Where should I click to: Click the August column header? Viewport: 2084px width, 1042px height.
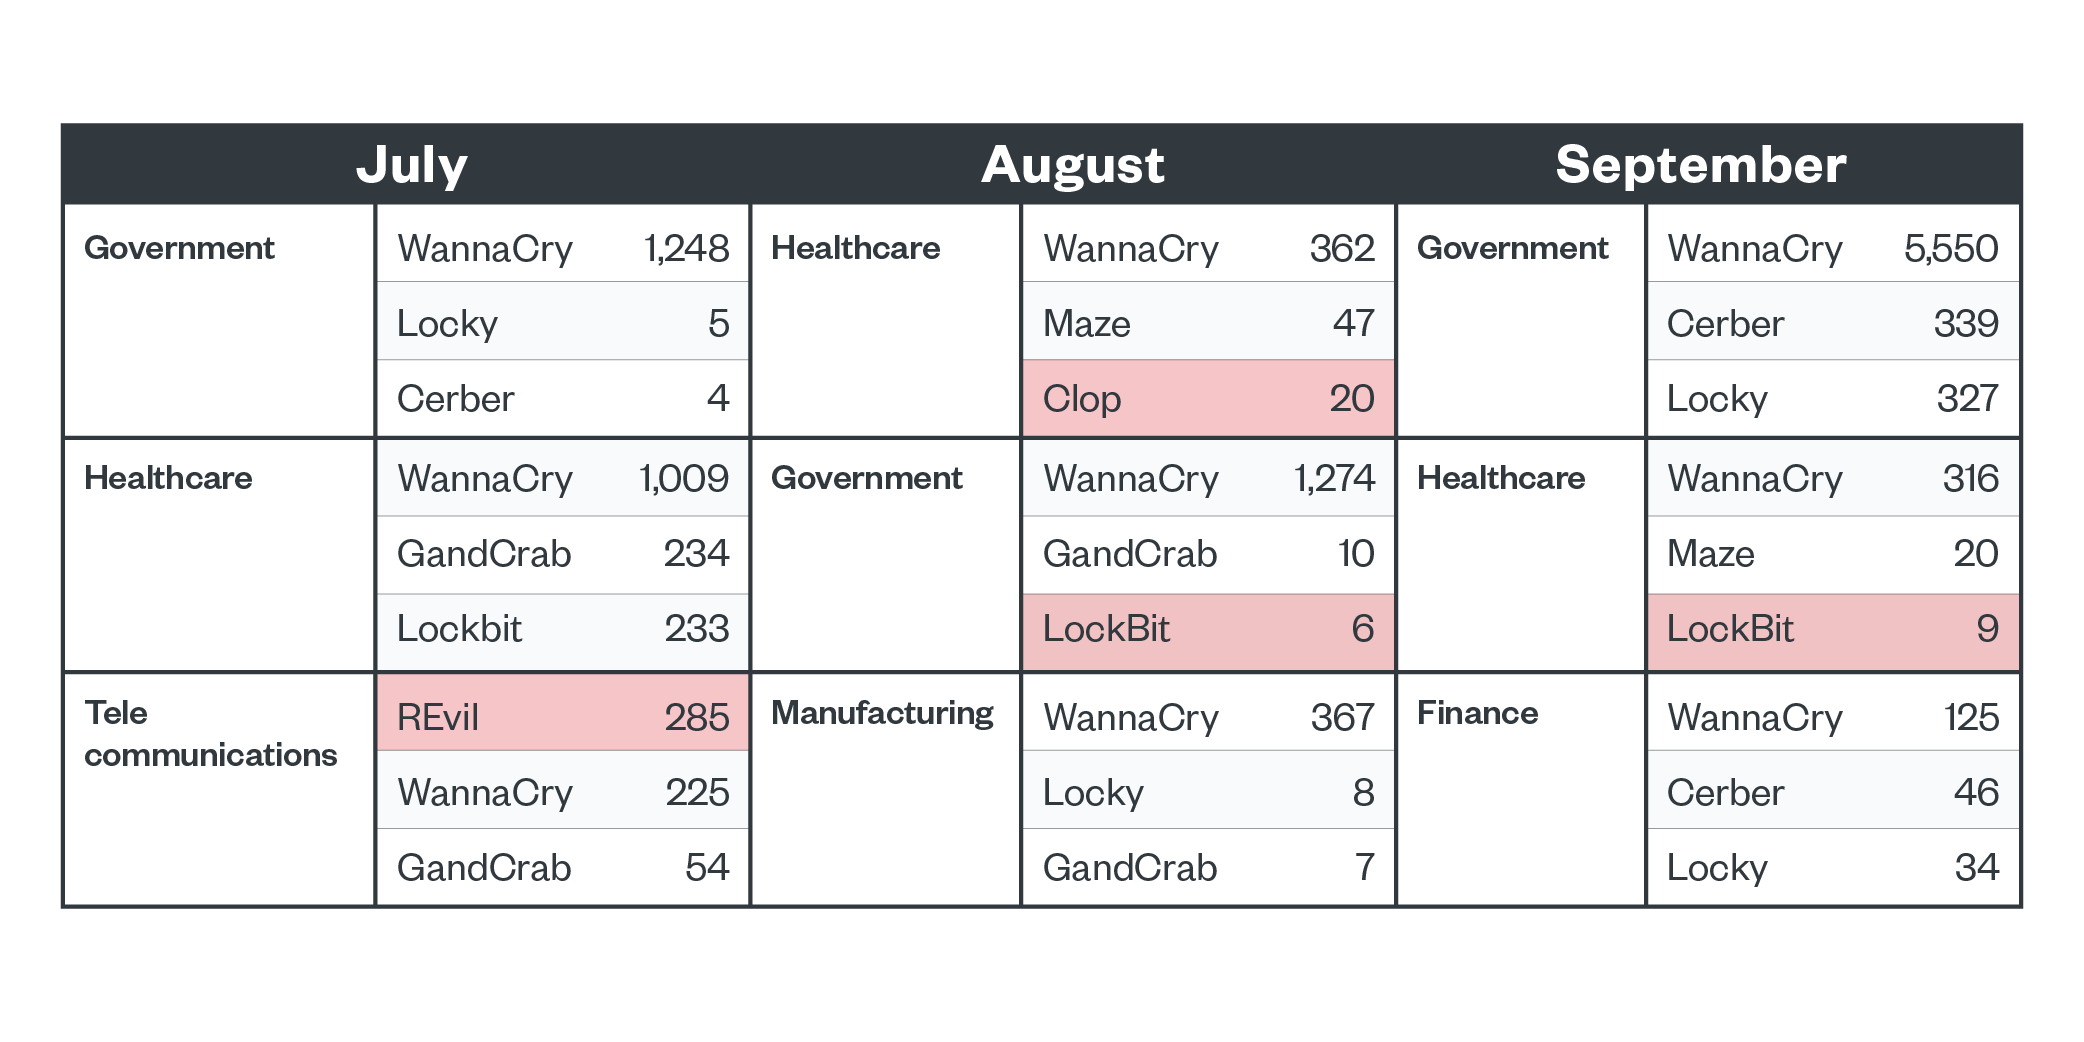click(x=1072, y=165)
